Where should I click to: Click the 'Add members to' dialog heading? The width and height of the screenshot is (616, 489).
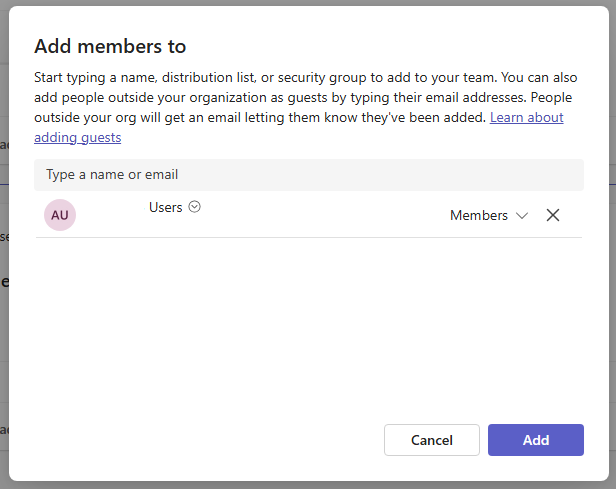click(x=110, y=47)
